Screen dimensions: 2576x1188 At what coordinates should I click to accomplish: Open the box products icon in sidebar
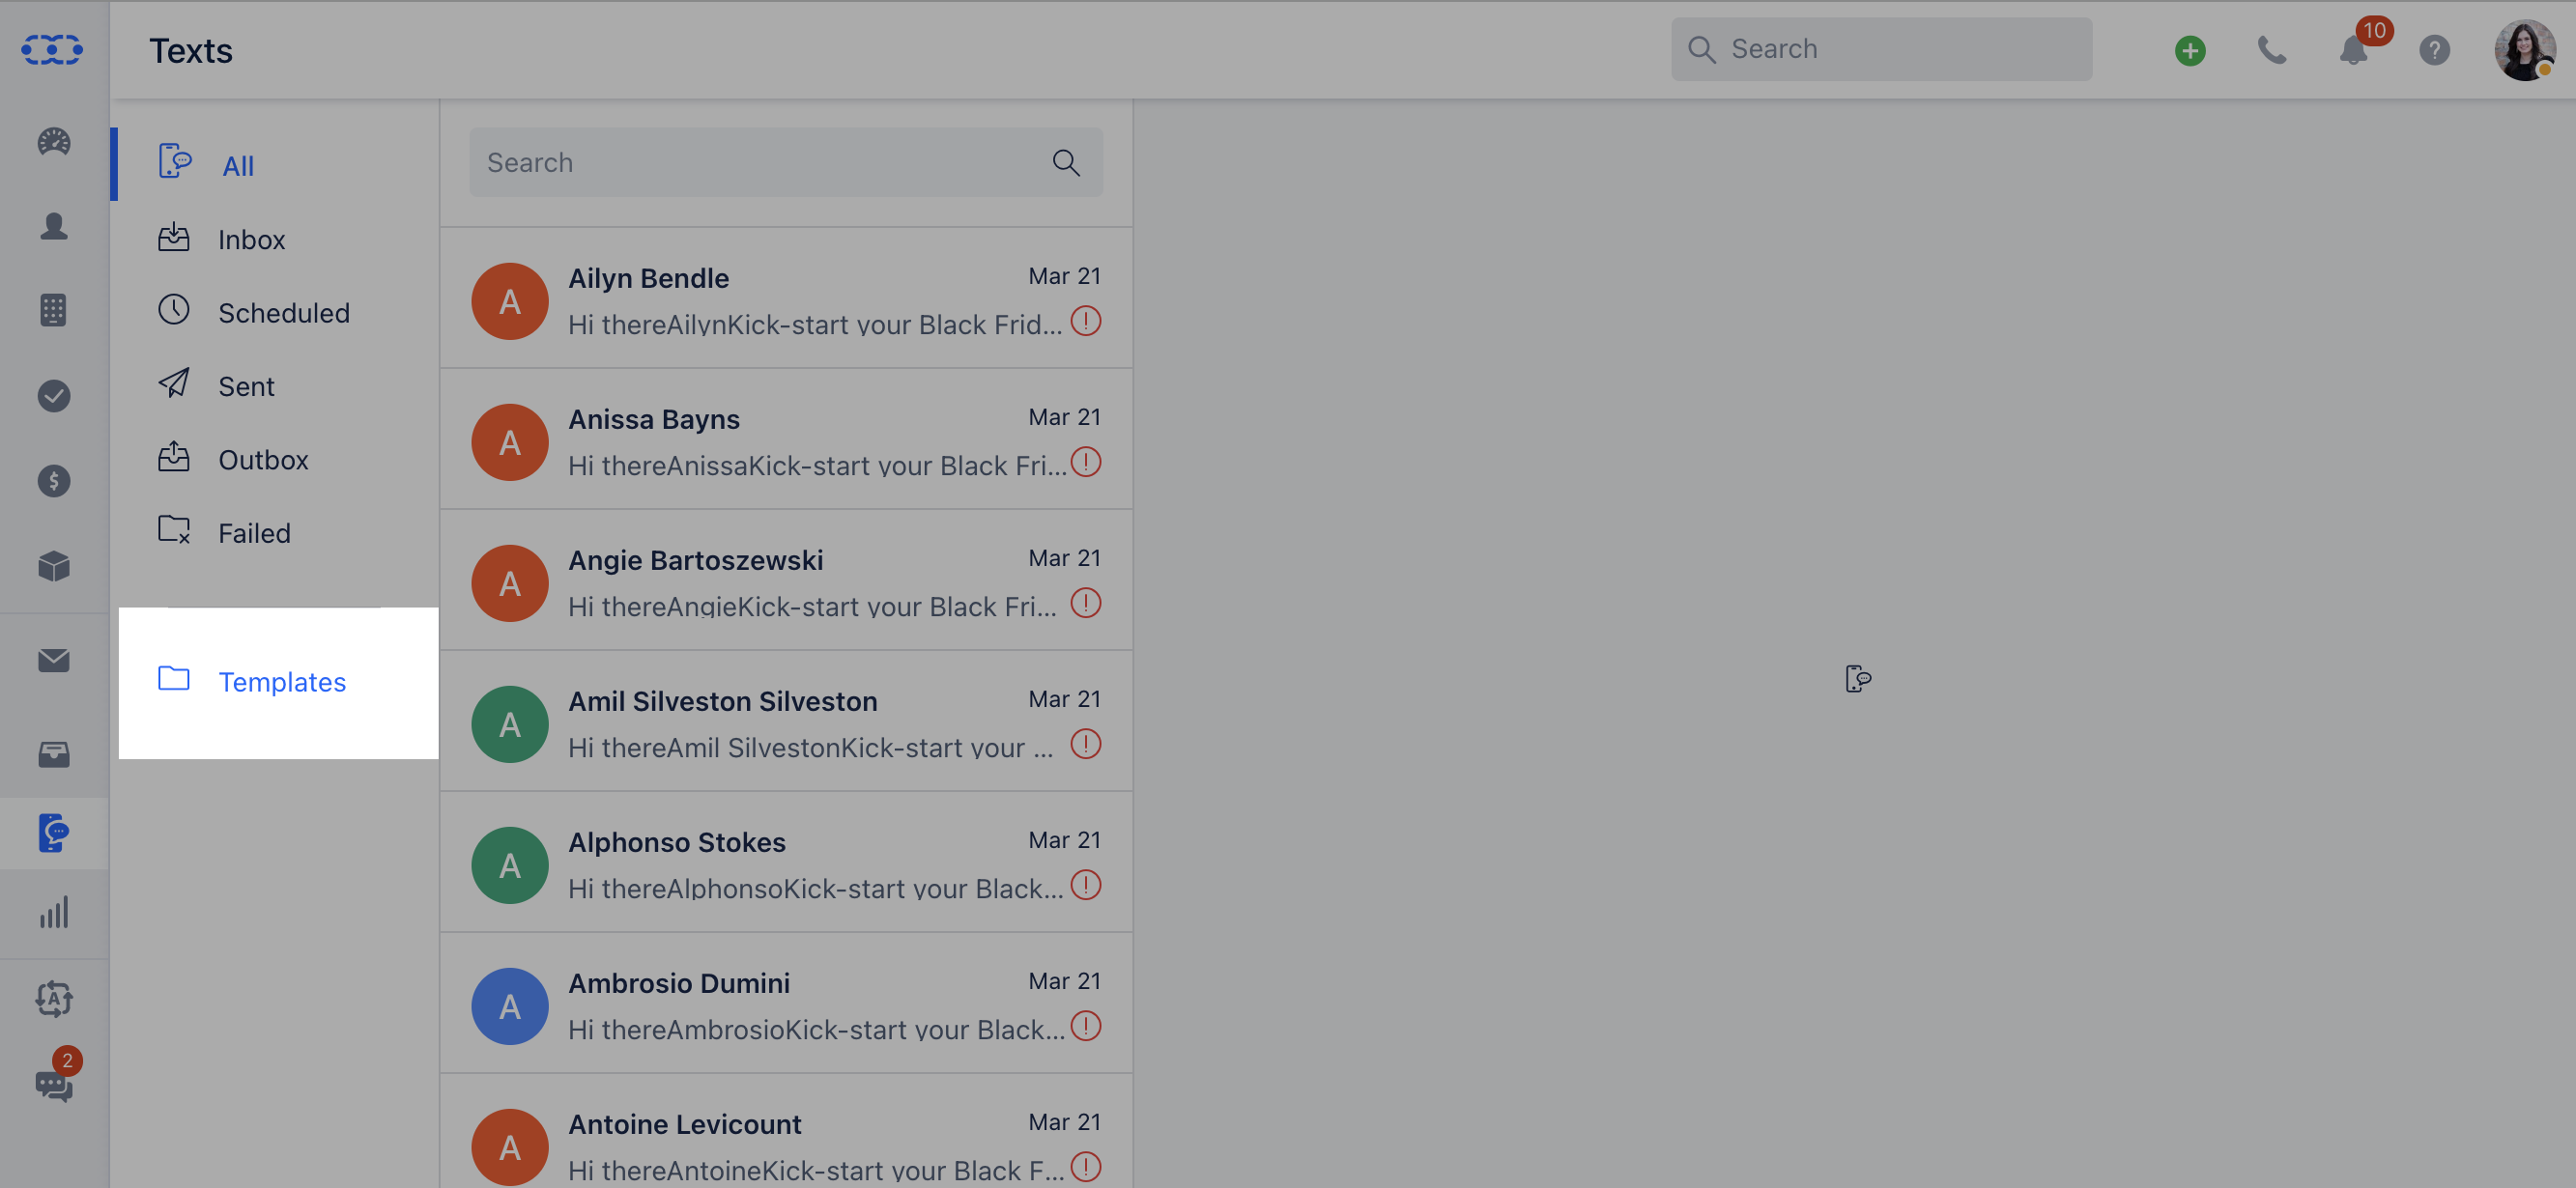click(54, 566)
